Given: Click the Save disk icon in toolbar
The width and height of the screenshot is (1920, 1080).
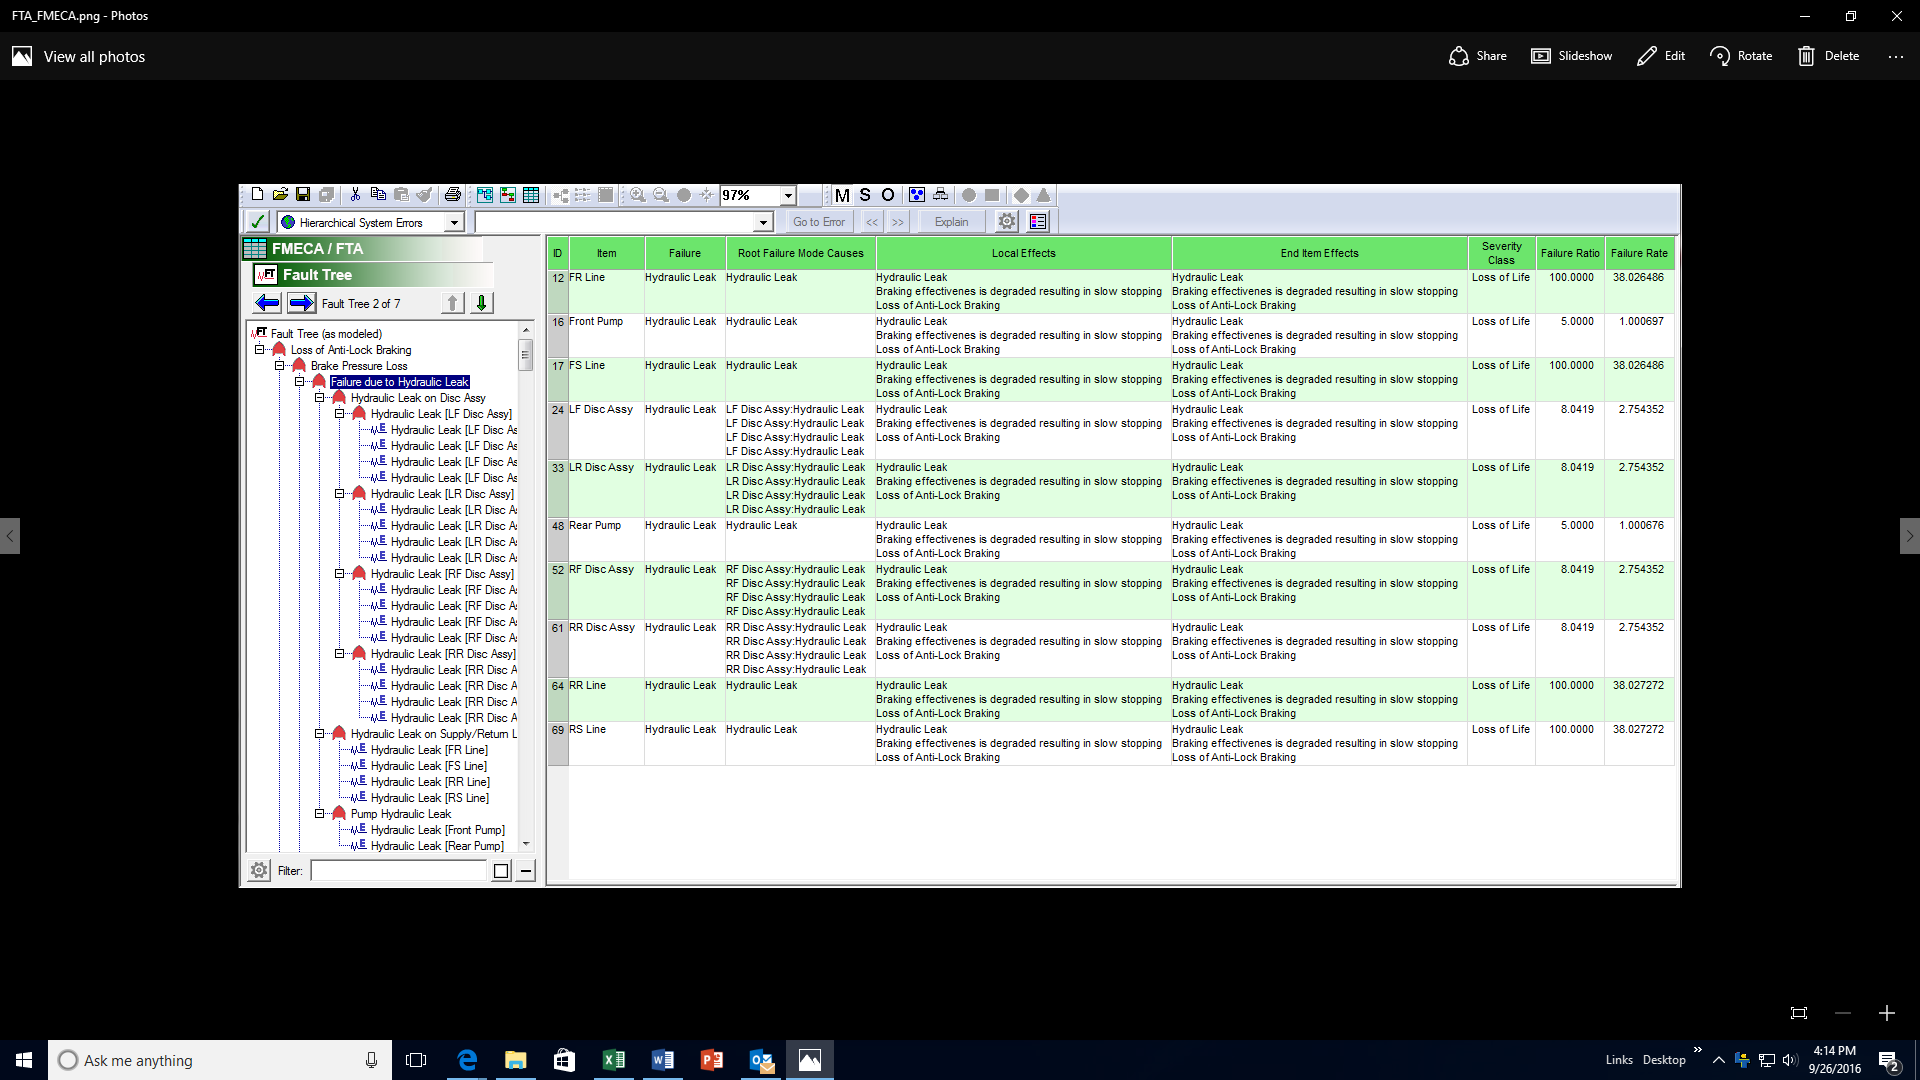Looking at the screenshot, I should (x=302, y=195).
